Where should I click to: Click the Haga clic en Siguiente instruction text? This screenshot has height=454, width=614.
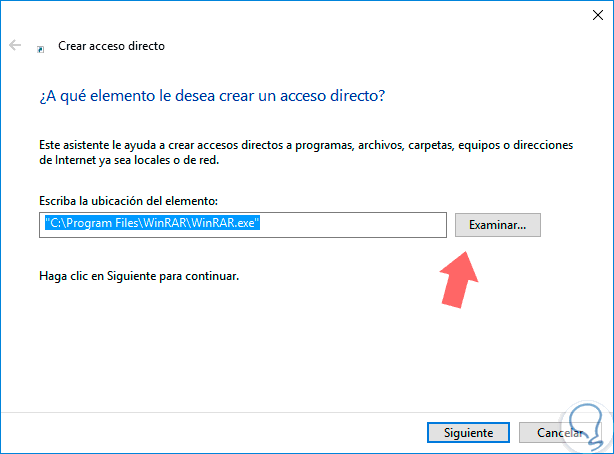[139, 273]
